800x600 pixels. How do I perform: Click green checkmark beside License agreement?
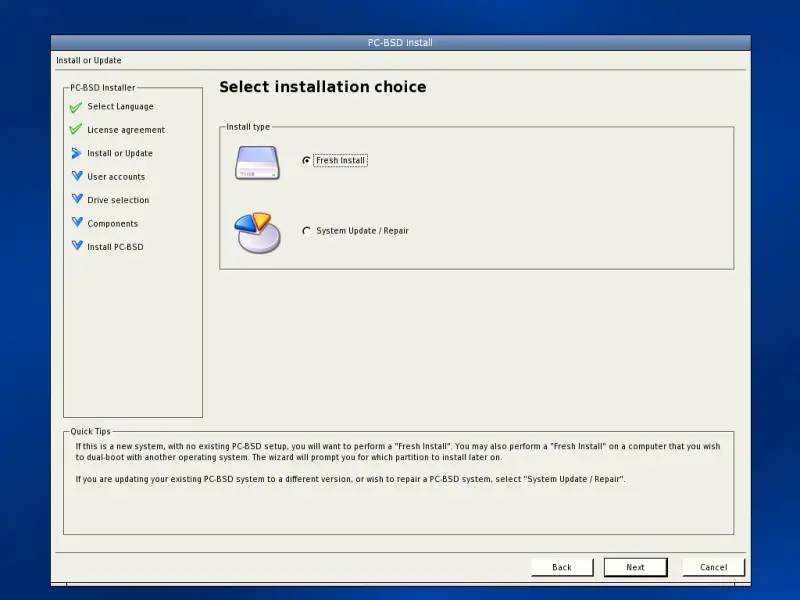[x=76, y=130]
